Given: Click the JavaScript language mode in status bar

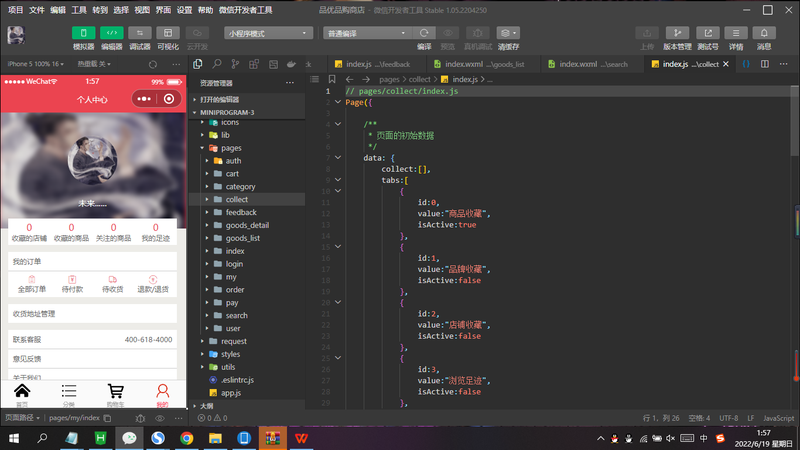Looking at the screenshot, I should pos(779,418).
